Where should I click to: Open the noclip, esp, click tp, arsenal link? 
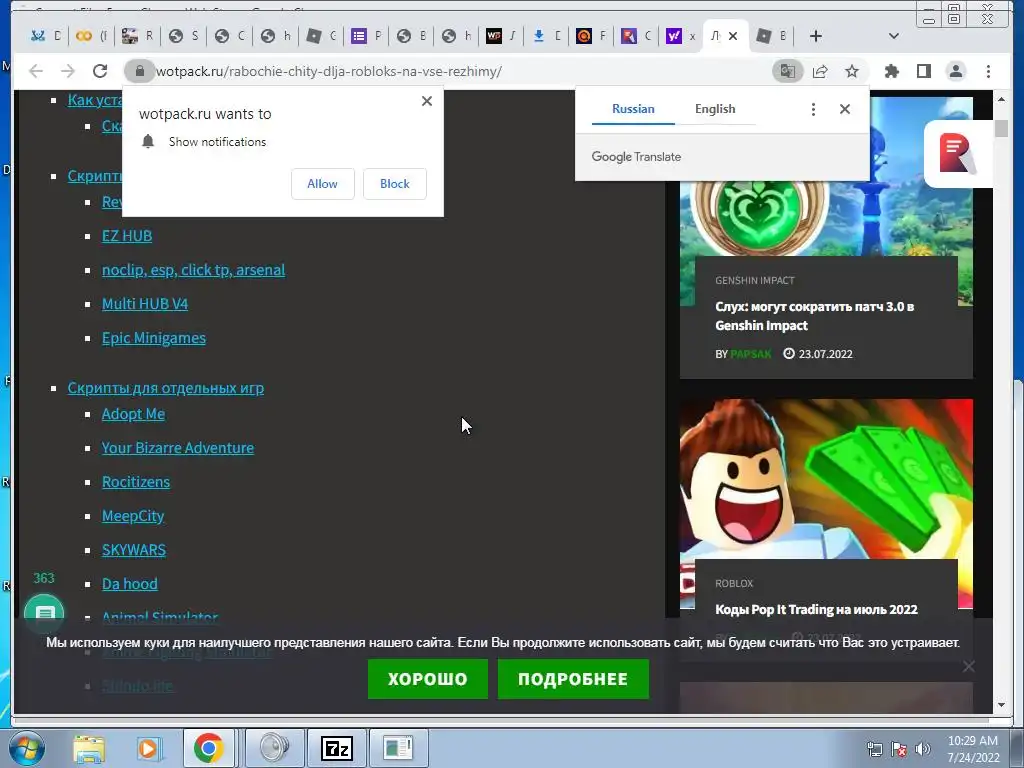tap(193, 270)
